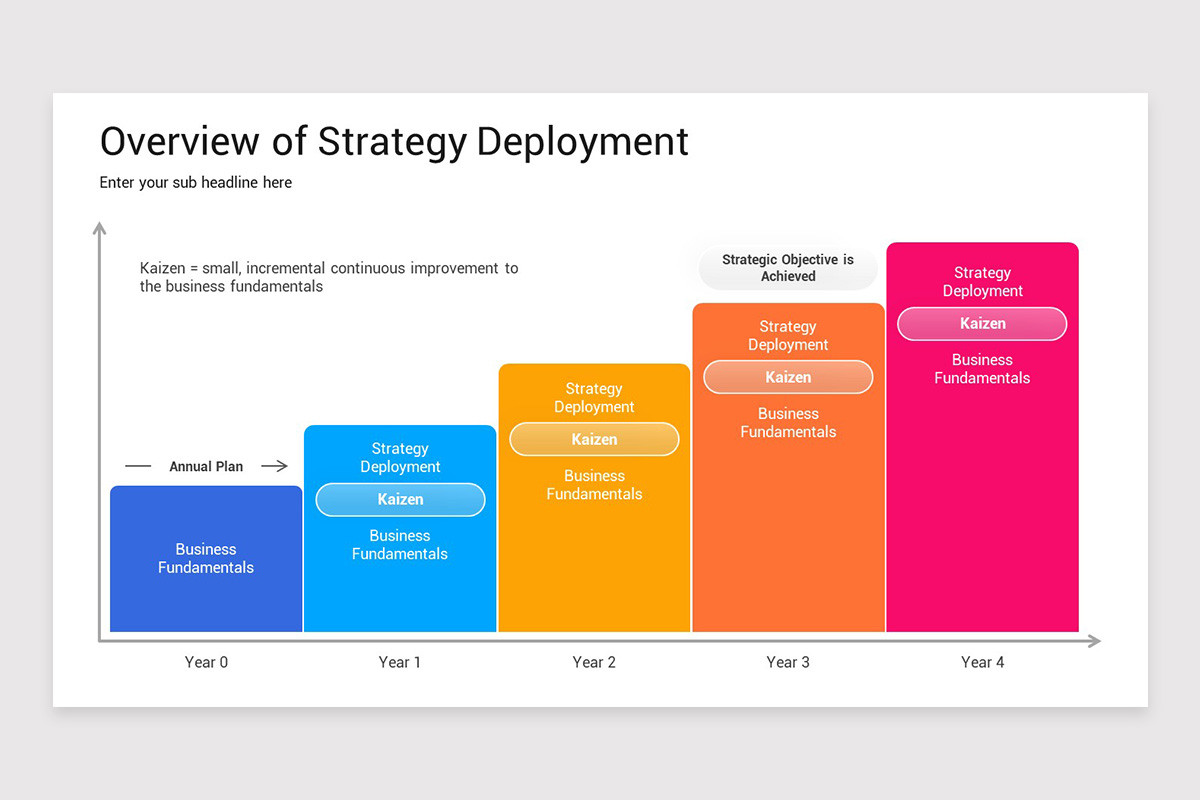Click the Overview of Strategy Deployment title

point(394,141)
